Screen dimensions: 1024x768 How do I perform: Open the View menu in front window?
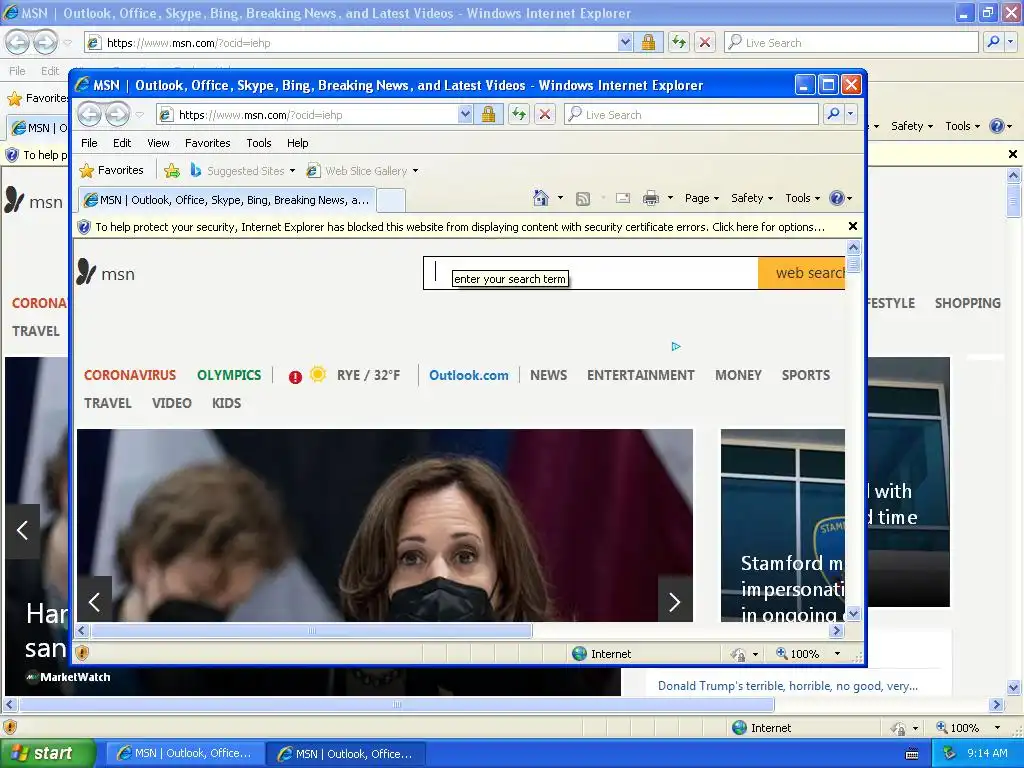coord(158,143)
